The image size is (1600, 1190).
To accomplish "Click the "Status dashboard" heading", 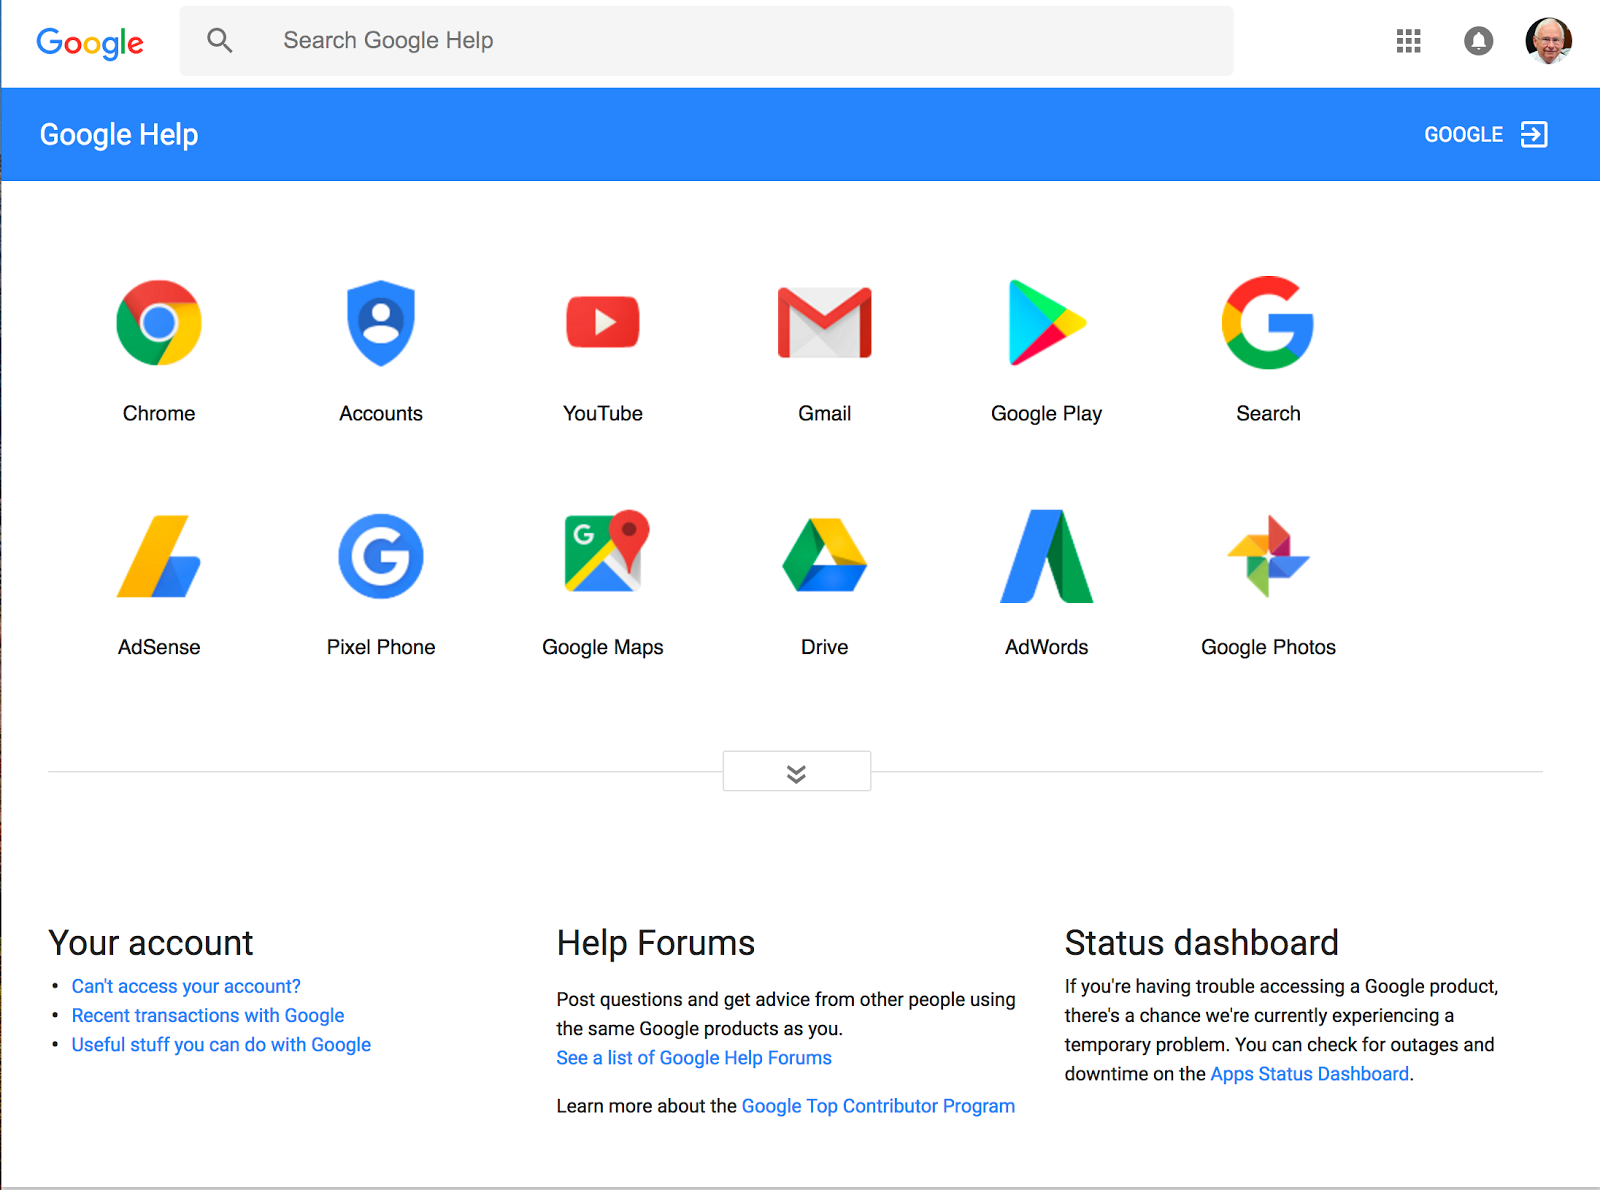I will pyautogui.click(x=1201, y=943).
